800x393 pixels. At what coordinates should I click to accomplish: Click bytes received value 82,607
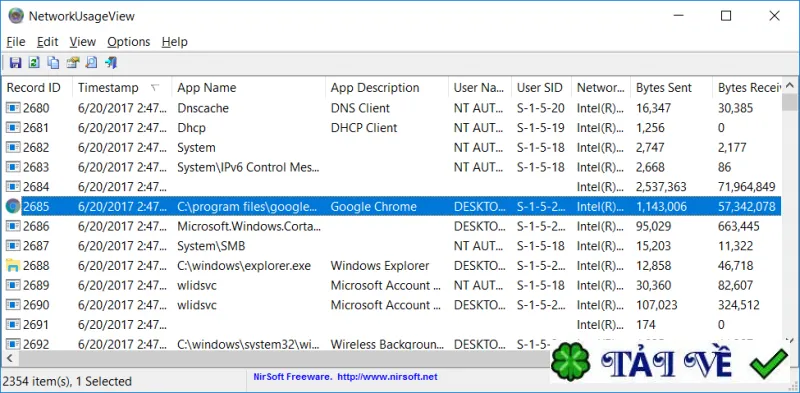pos(735,285)
